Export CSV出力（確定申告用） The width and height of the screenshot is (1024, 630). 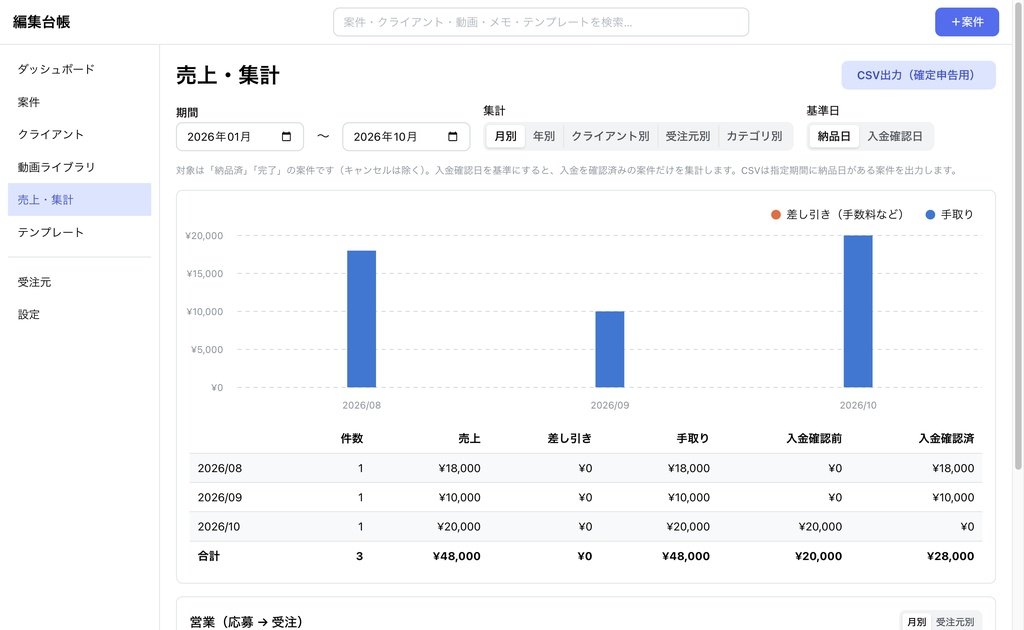coord(918,75)
